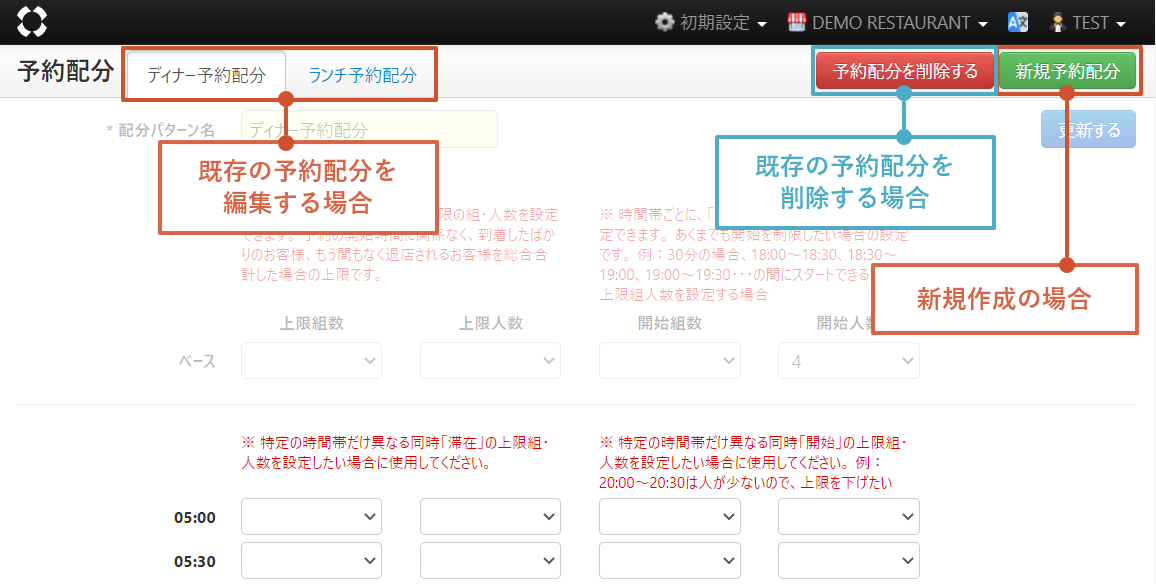The image size is (1156, 584).
Task: Open the last dropdown in the 05:30 row
Action: (849, 561)
